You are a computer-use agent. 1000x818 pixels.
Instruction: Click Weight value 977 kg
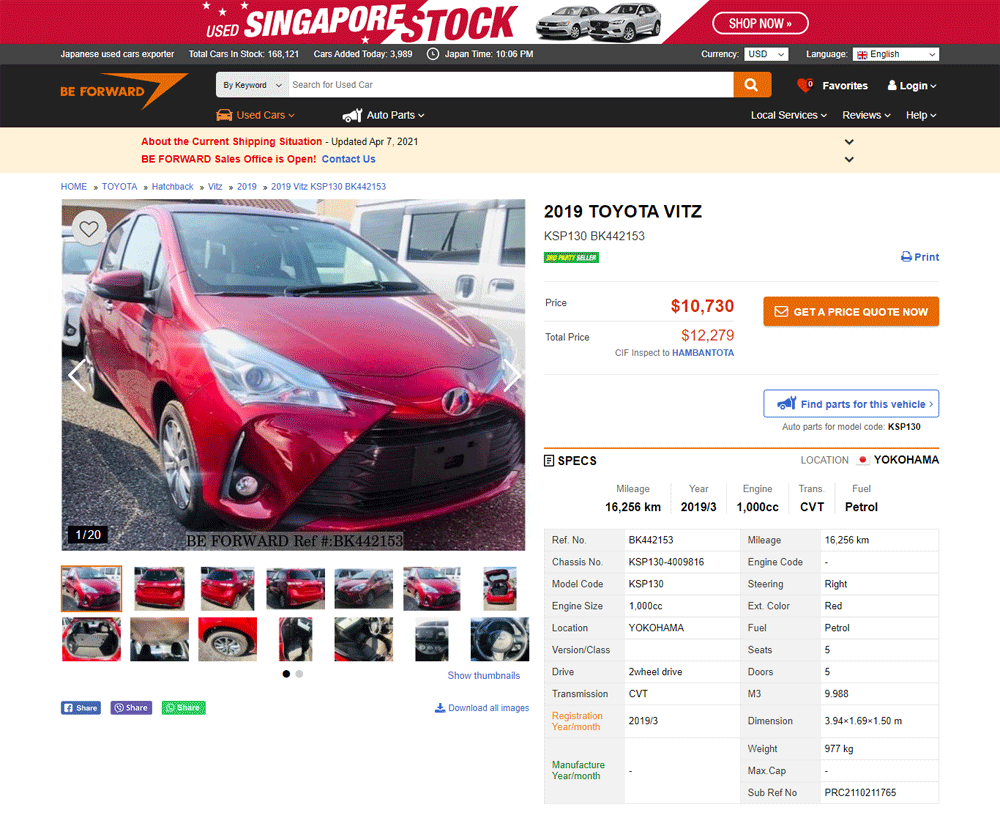[x=839, y=749]
